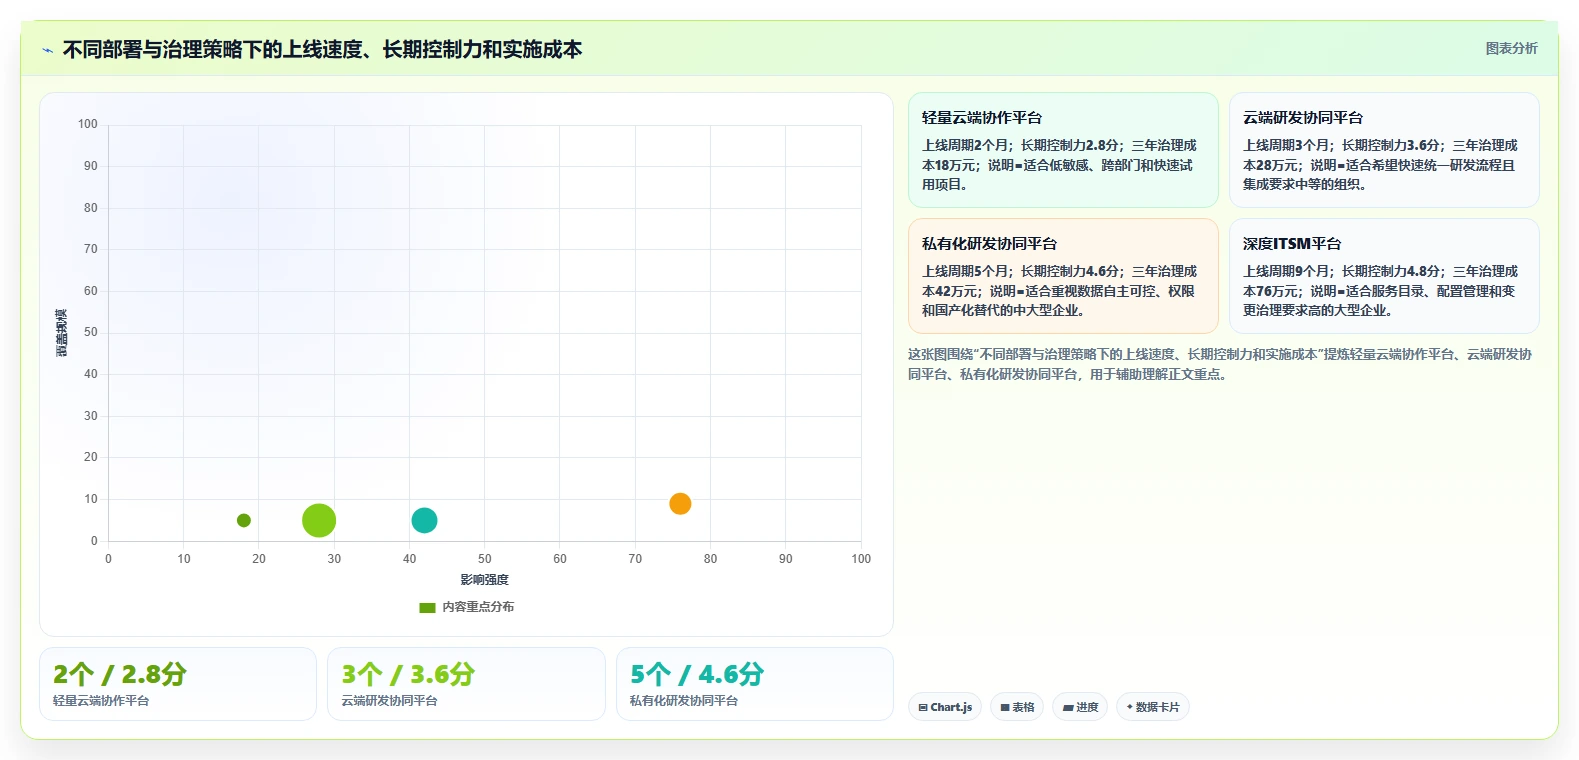Click the 5个 / 4.6分 stat value
The height and width of the screenshot is (760, 1579).
pos(697,674)
